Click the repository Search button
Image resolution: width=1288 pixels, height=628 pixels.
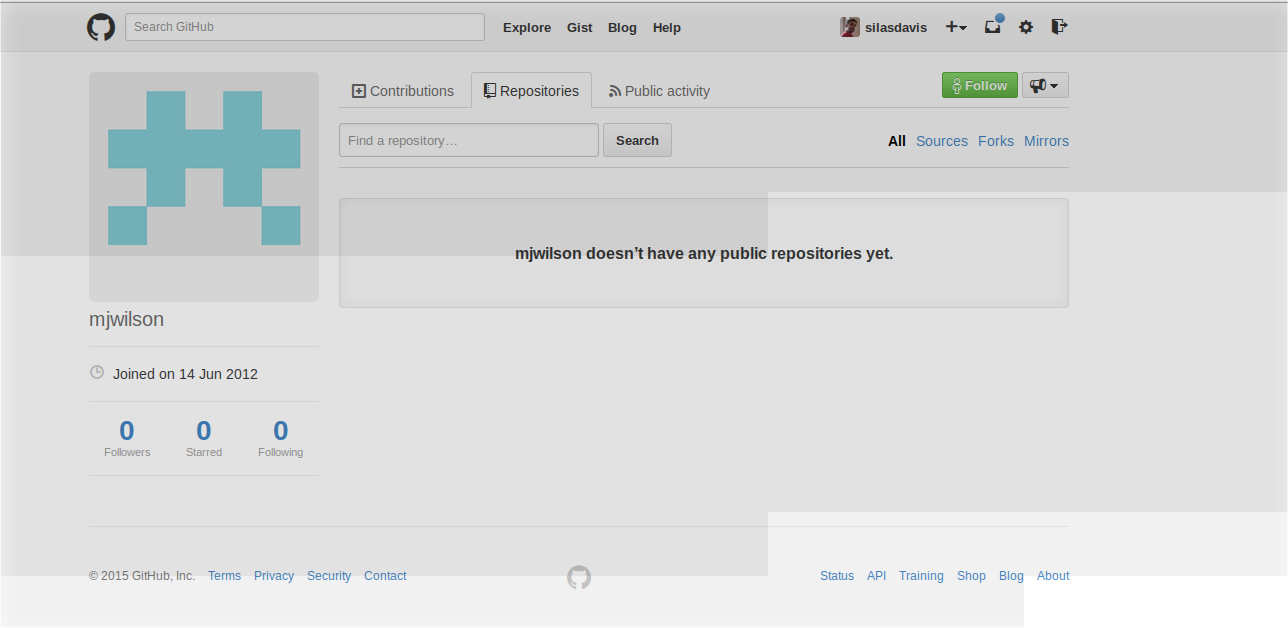(x=637, y=140)
